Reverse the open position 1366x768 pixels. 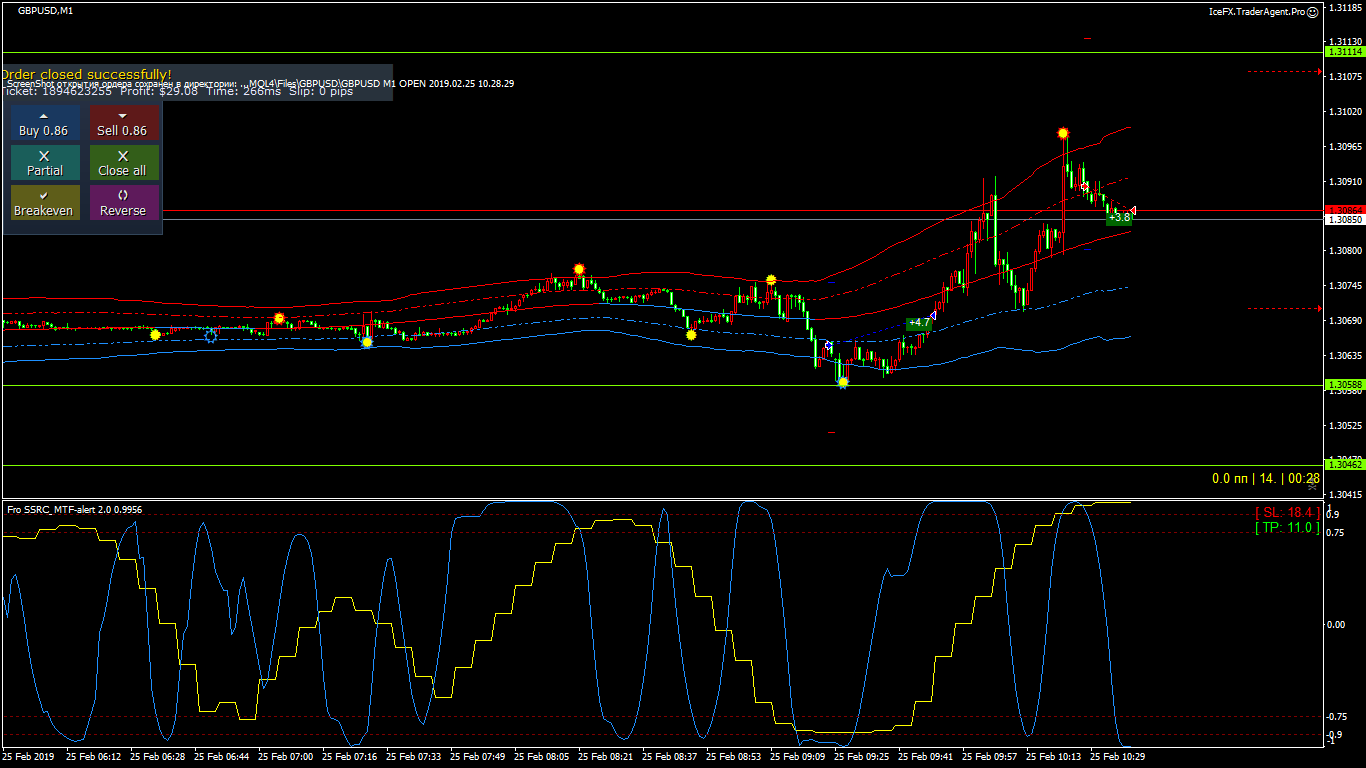(124, 203)
